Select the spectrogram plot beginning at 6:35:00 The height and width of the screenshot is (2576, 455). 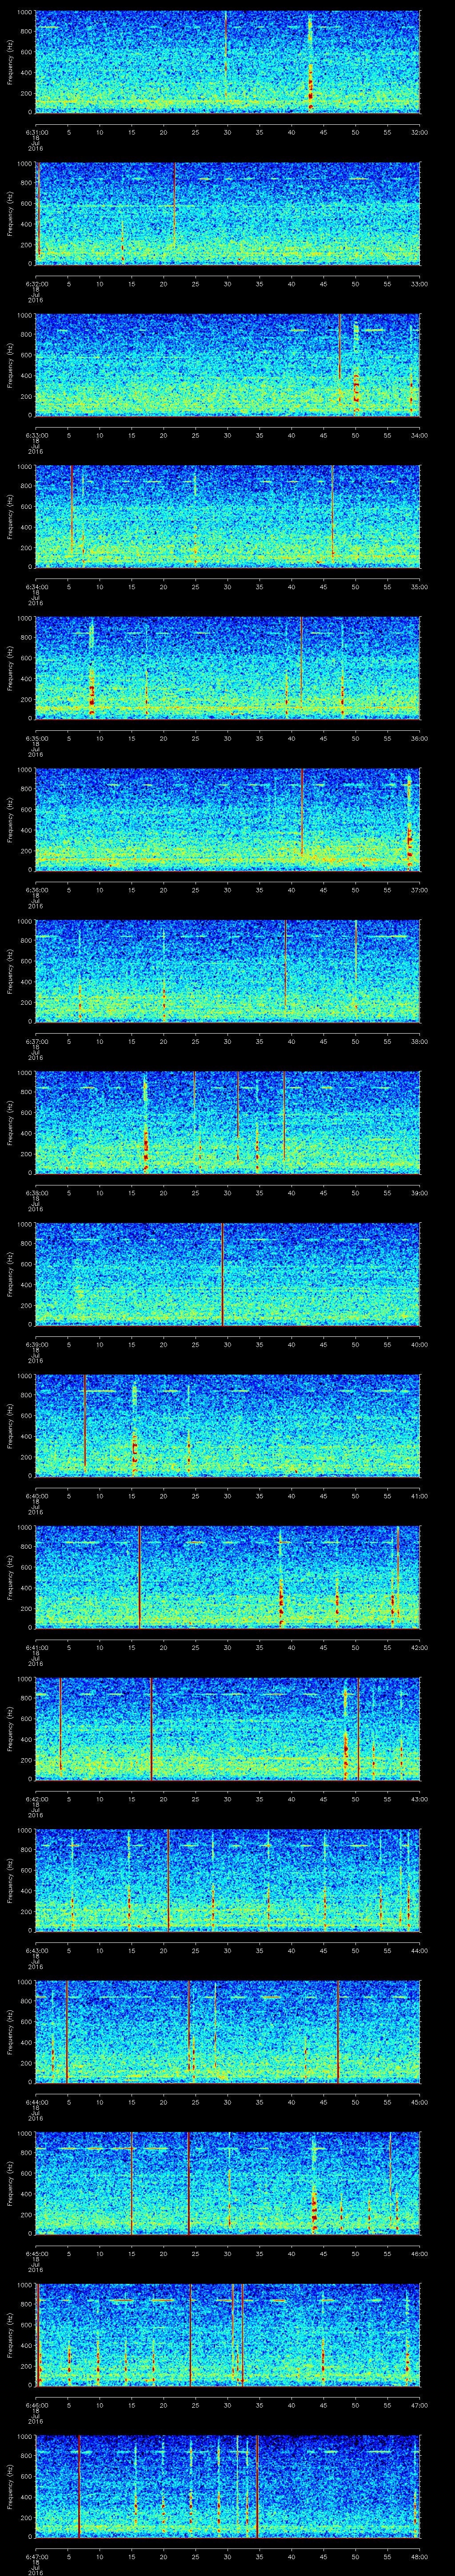[x=227, y=668]
